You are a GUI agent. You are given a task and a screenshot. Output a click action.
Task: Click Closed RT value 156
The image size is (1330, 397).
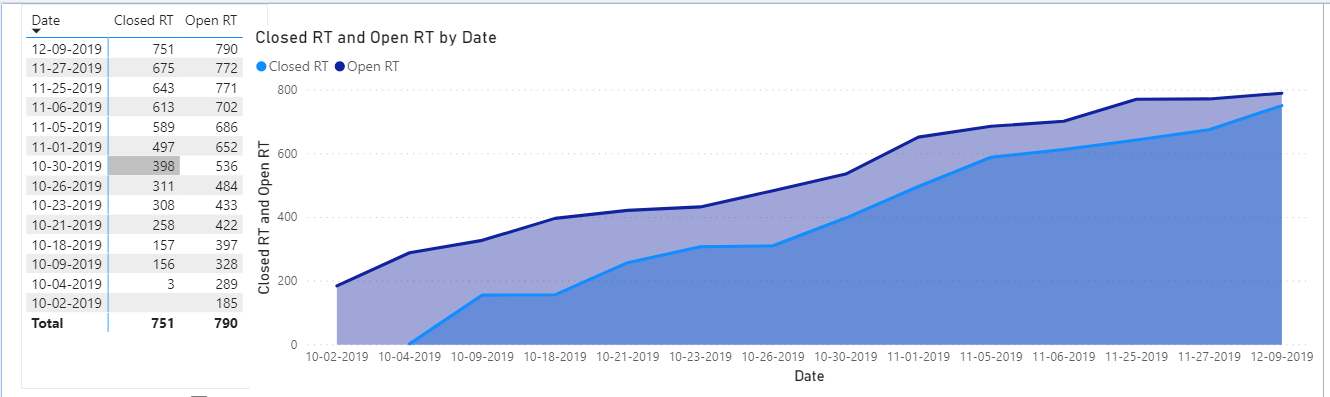pyautogui.click(x=163, y=264)
